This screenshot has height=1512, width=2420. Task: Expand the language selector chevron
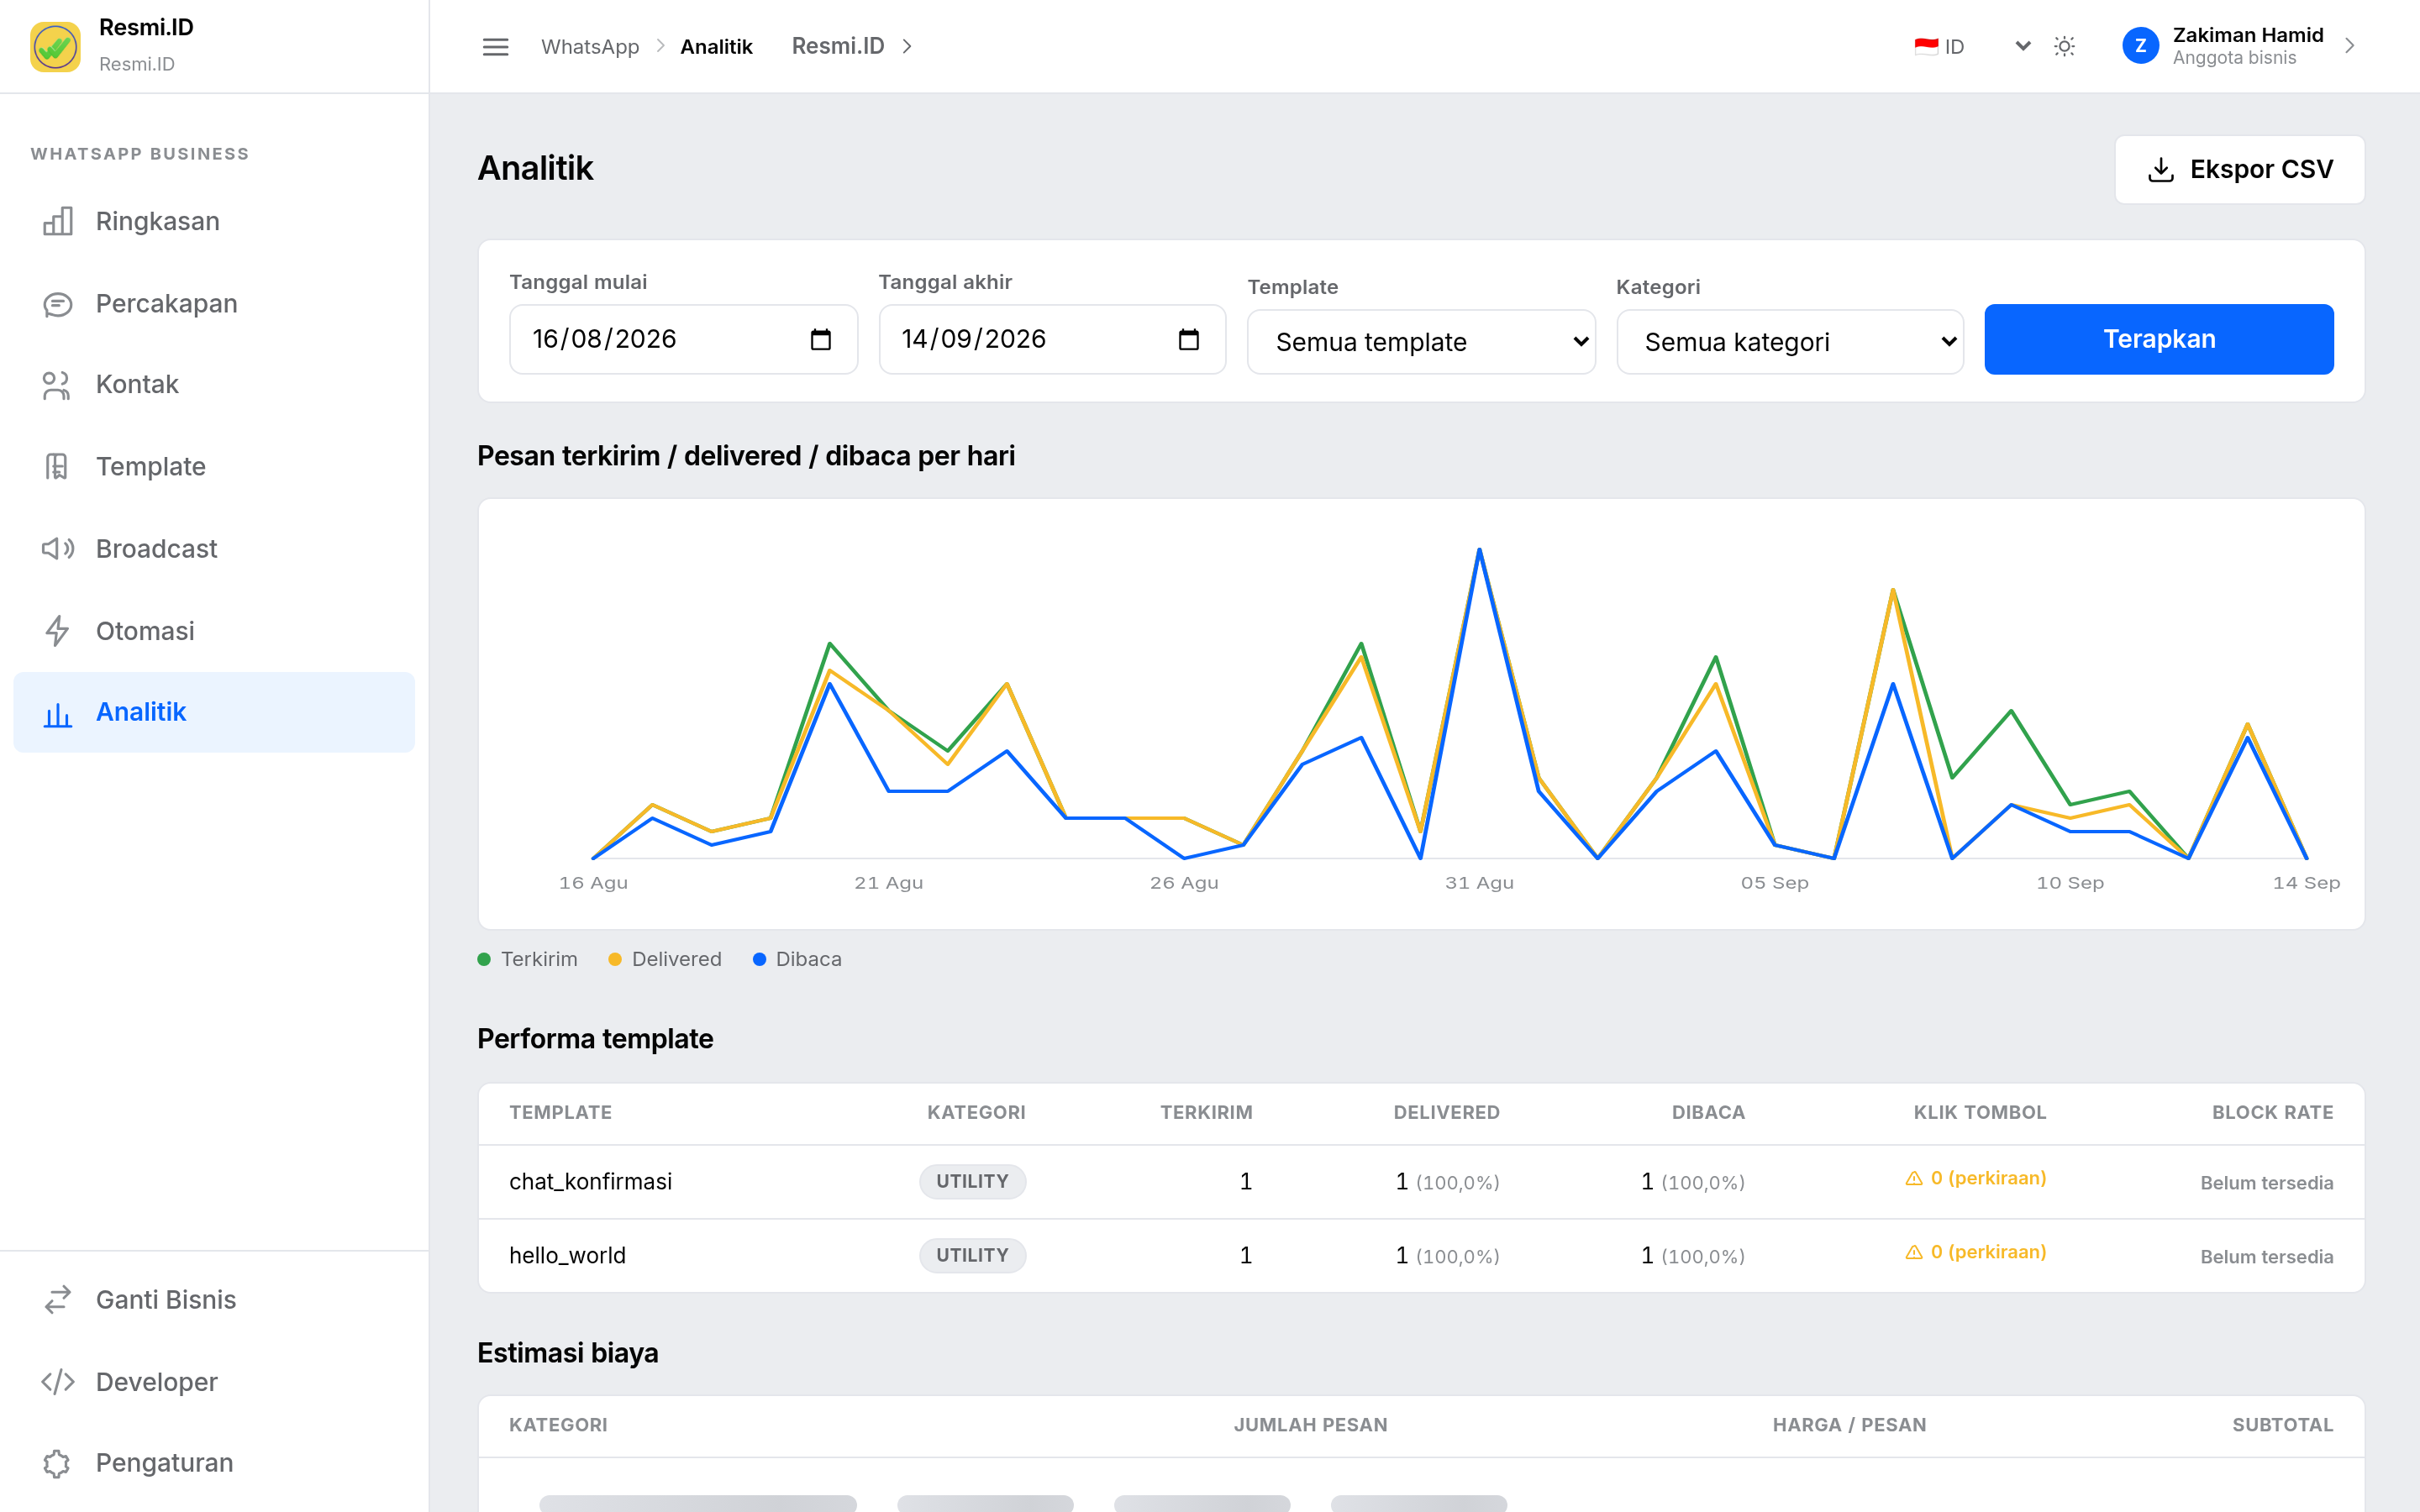click(x=2023, y=46)
